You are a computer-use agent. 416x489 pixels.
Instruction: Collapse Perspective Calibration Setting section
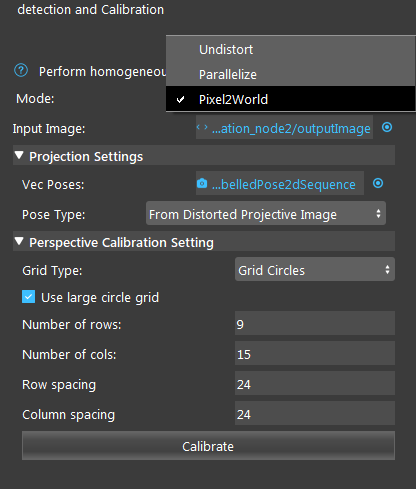tap(19, 241)
